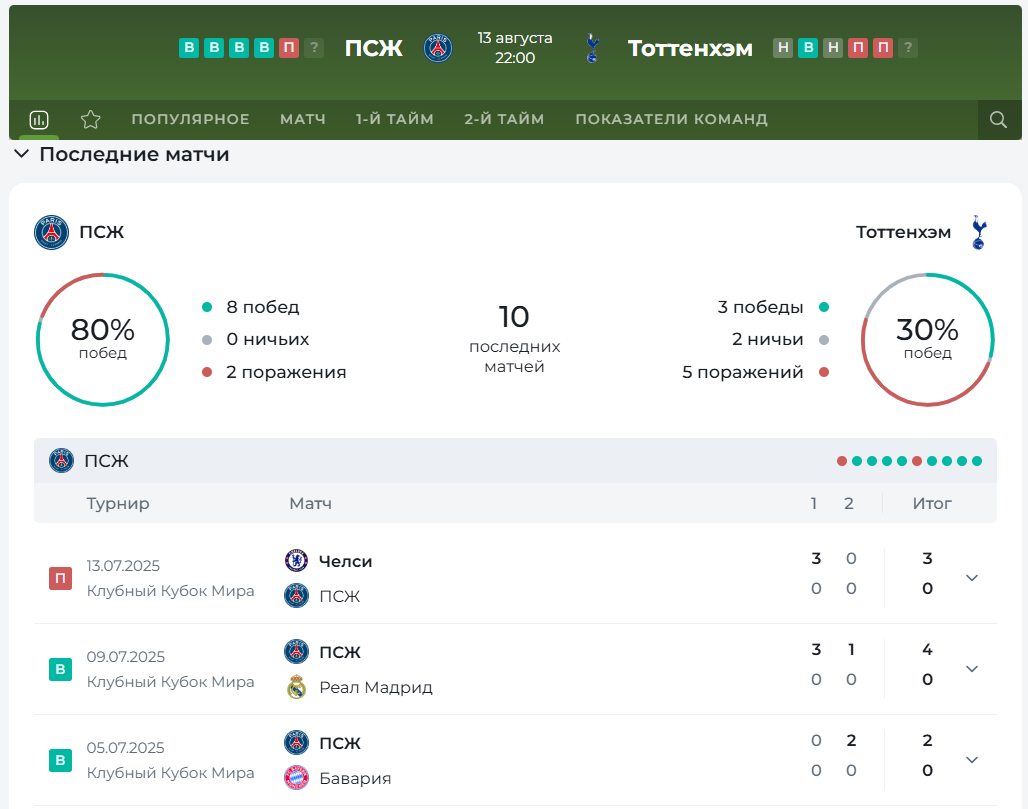Open the 1-й тайм tab
Screen dimensions: 1028x809
(395, 119)
